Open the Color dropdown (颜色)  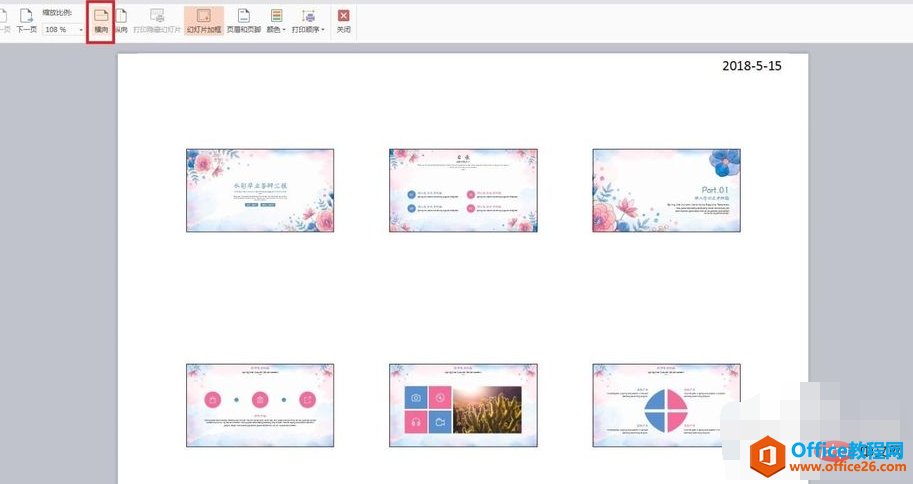click(276, 21)
